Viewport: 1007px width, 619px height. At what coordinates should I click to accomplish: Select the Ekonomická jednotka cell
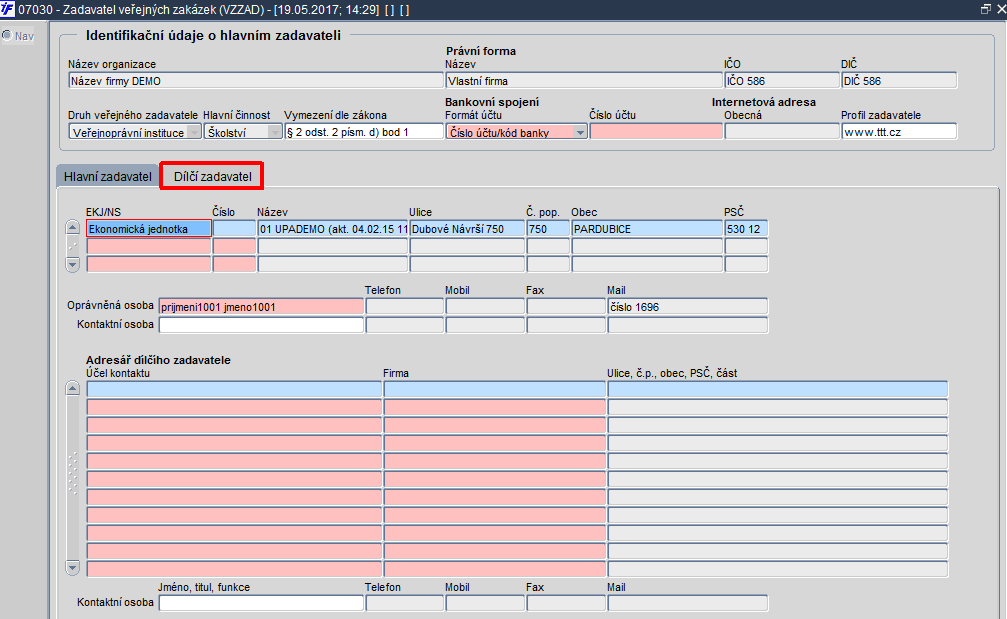click(x=149, y=229)
